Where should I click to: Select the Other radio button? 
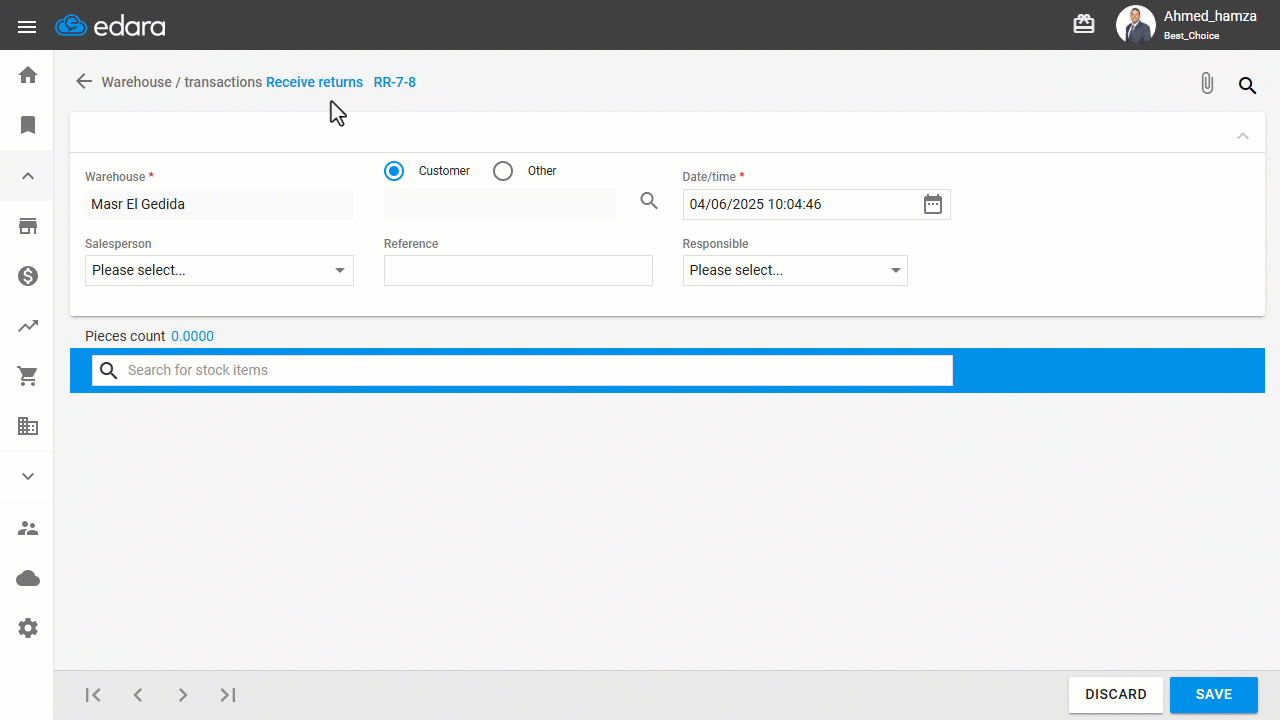[503, 171]
